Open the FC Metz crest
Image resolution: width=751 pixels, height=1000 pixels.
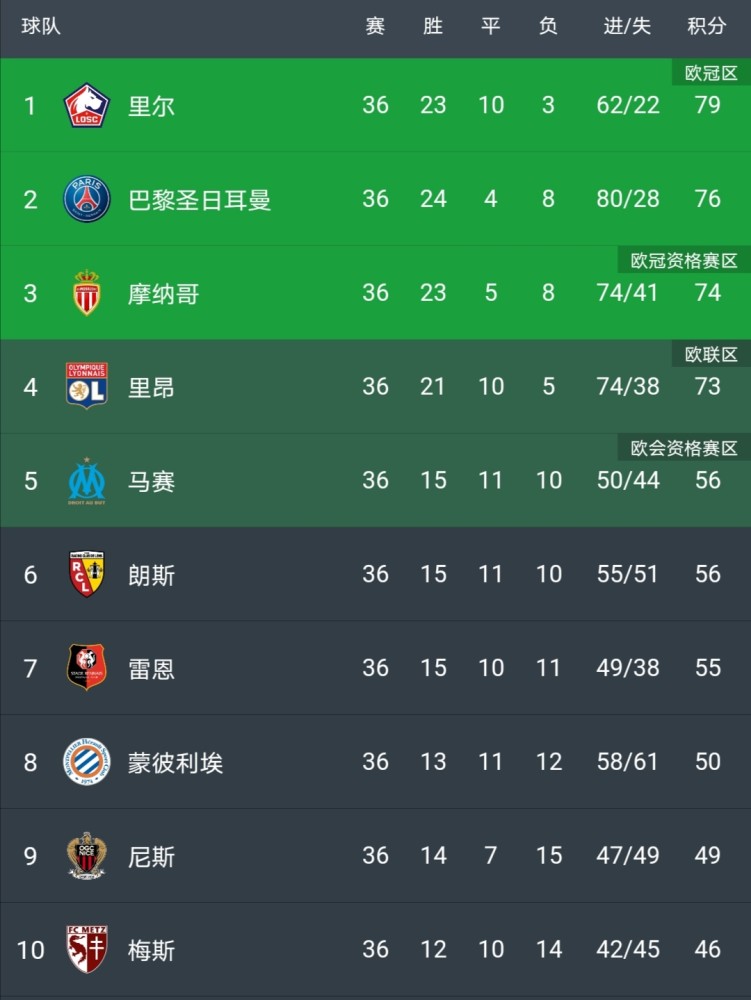click(x=87, y=949)
